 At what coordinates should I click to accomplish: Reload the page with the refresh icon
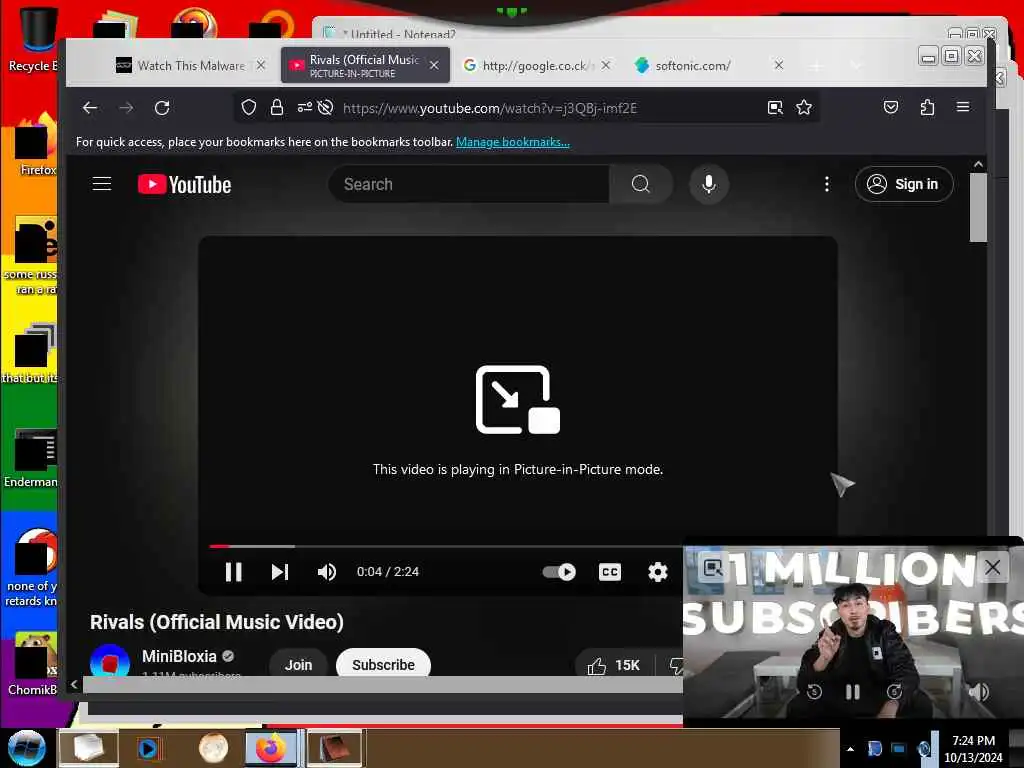pos(162,108)
